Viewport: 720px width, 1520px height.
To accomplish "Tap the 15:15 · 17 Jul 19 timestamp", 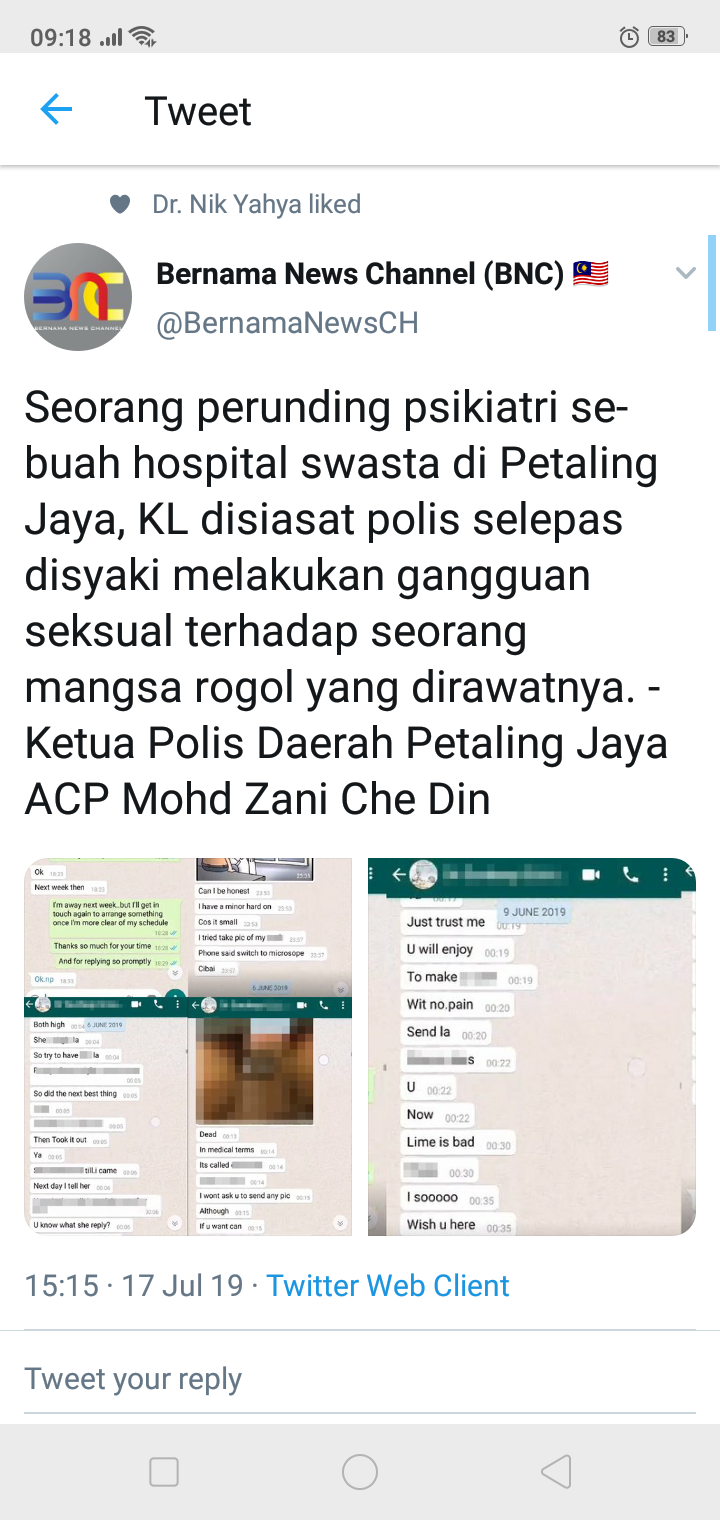I will (x=134, y=1285).
